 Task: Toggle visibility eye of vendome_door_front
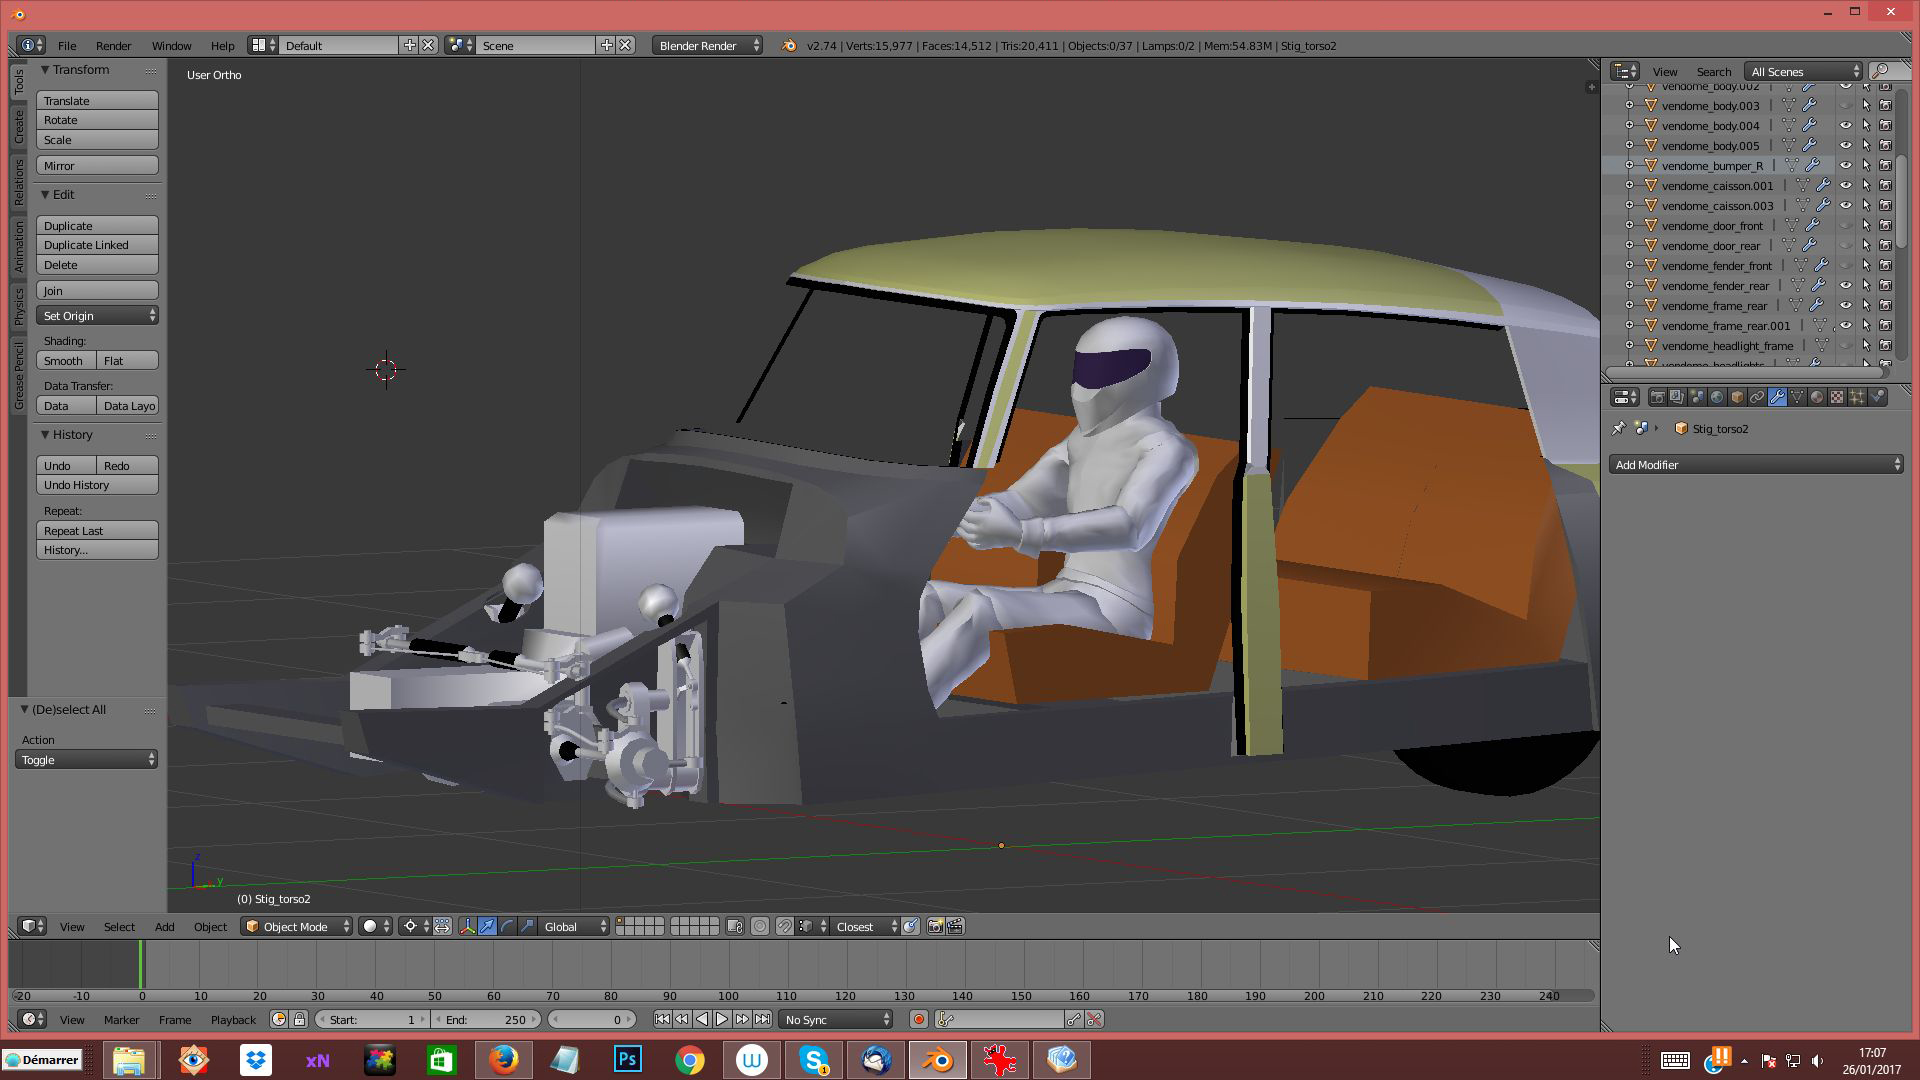[1846, 225]
